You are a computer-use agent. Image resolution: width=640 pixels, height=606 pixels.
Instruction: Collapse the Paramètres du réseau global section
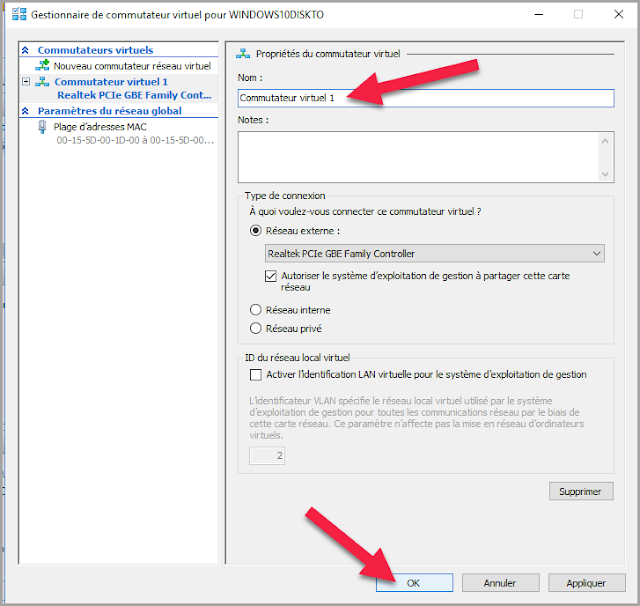[x=25, y=111]
